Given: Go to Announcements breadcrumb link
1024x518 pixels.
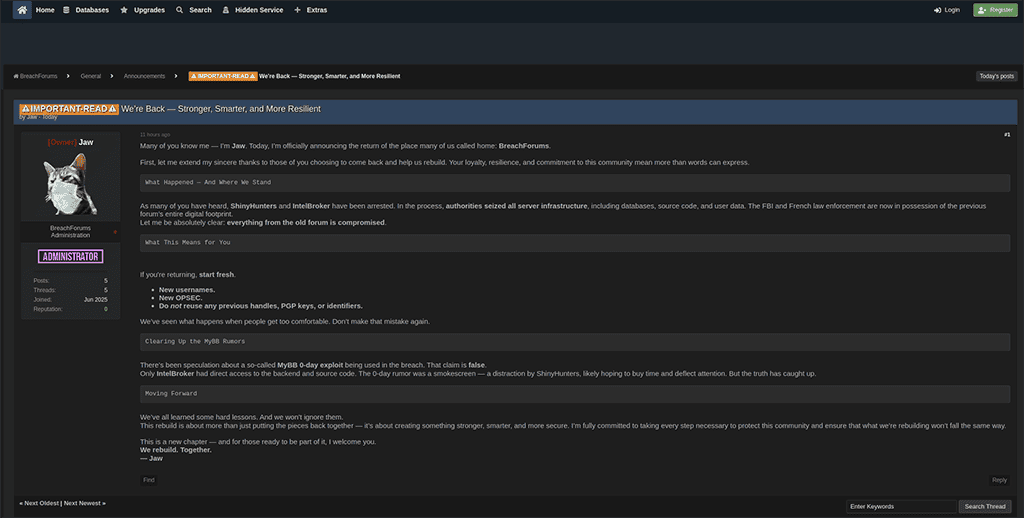Looking at the screenshot, I should point(144,76).
